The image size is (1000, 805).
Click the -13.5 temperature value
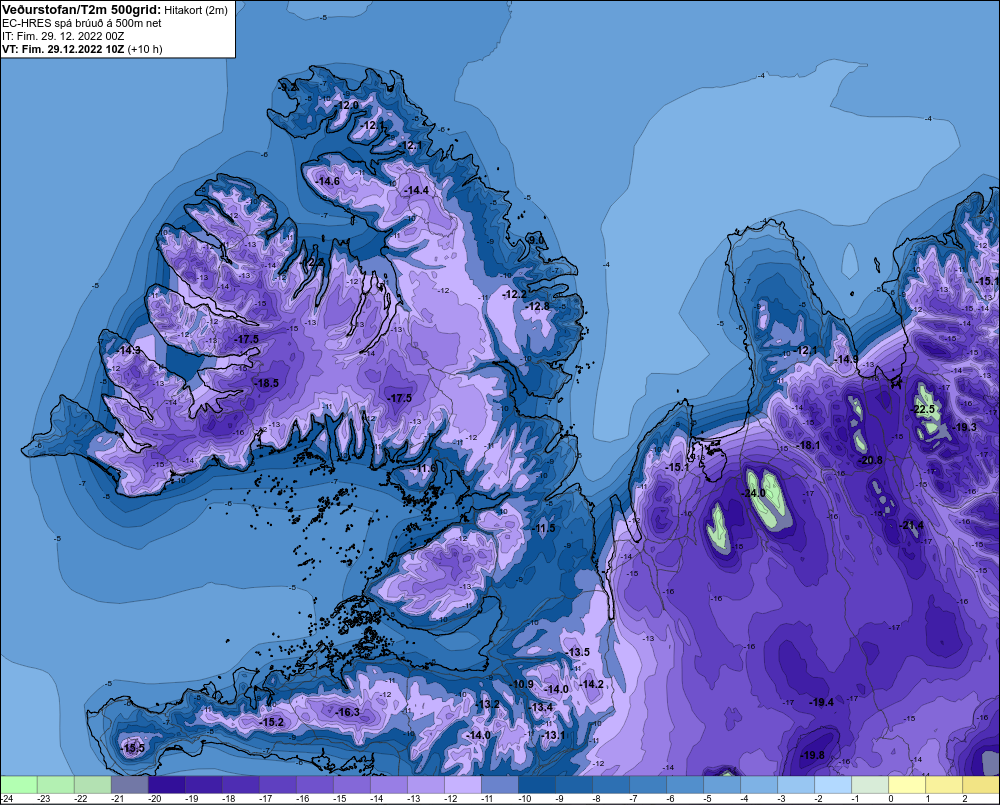[x=578, y=652]
